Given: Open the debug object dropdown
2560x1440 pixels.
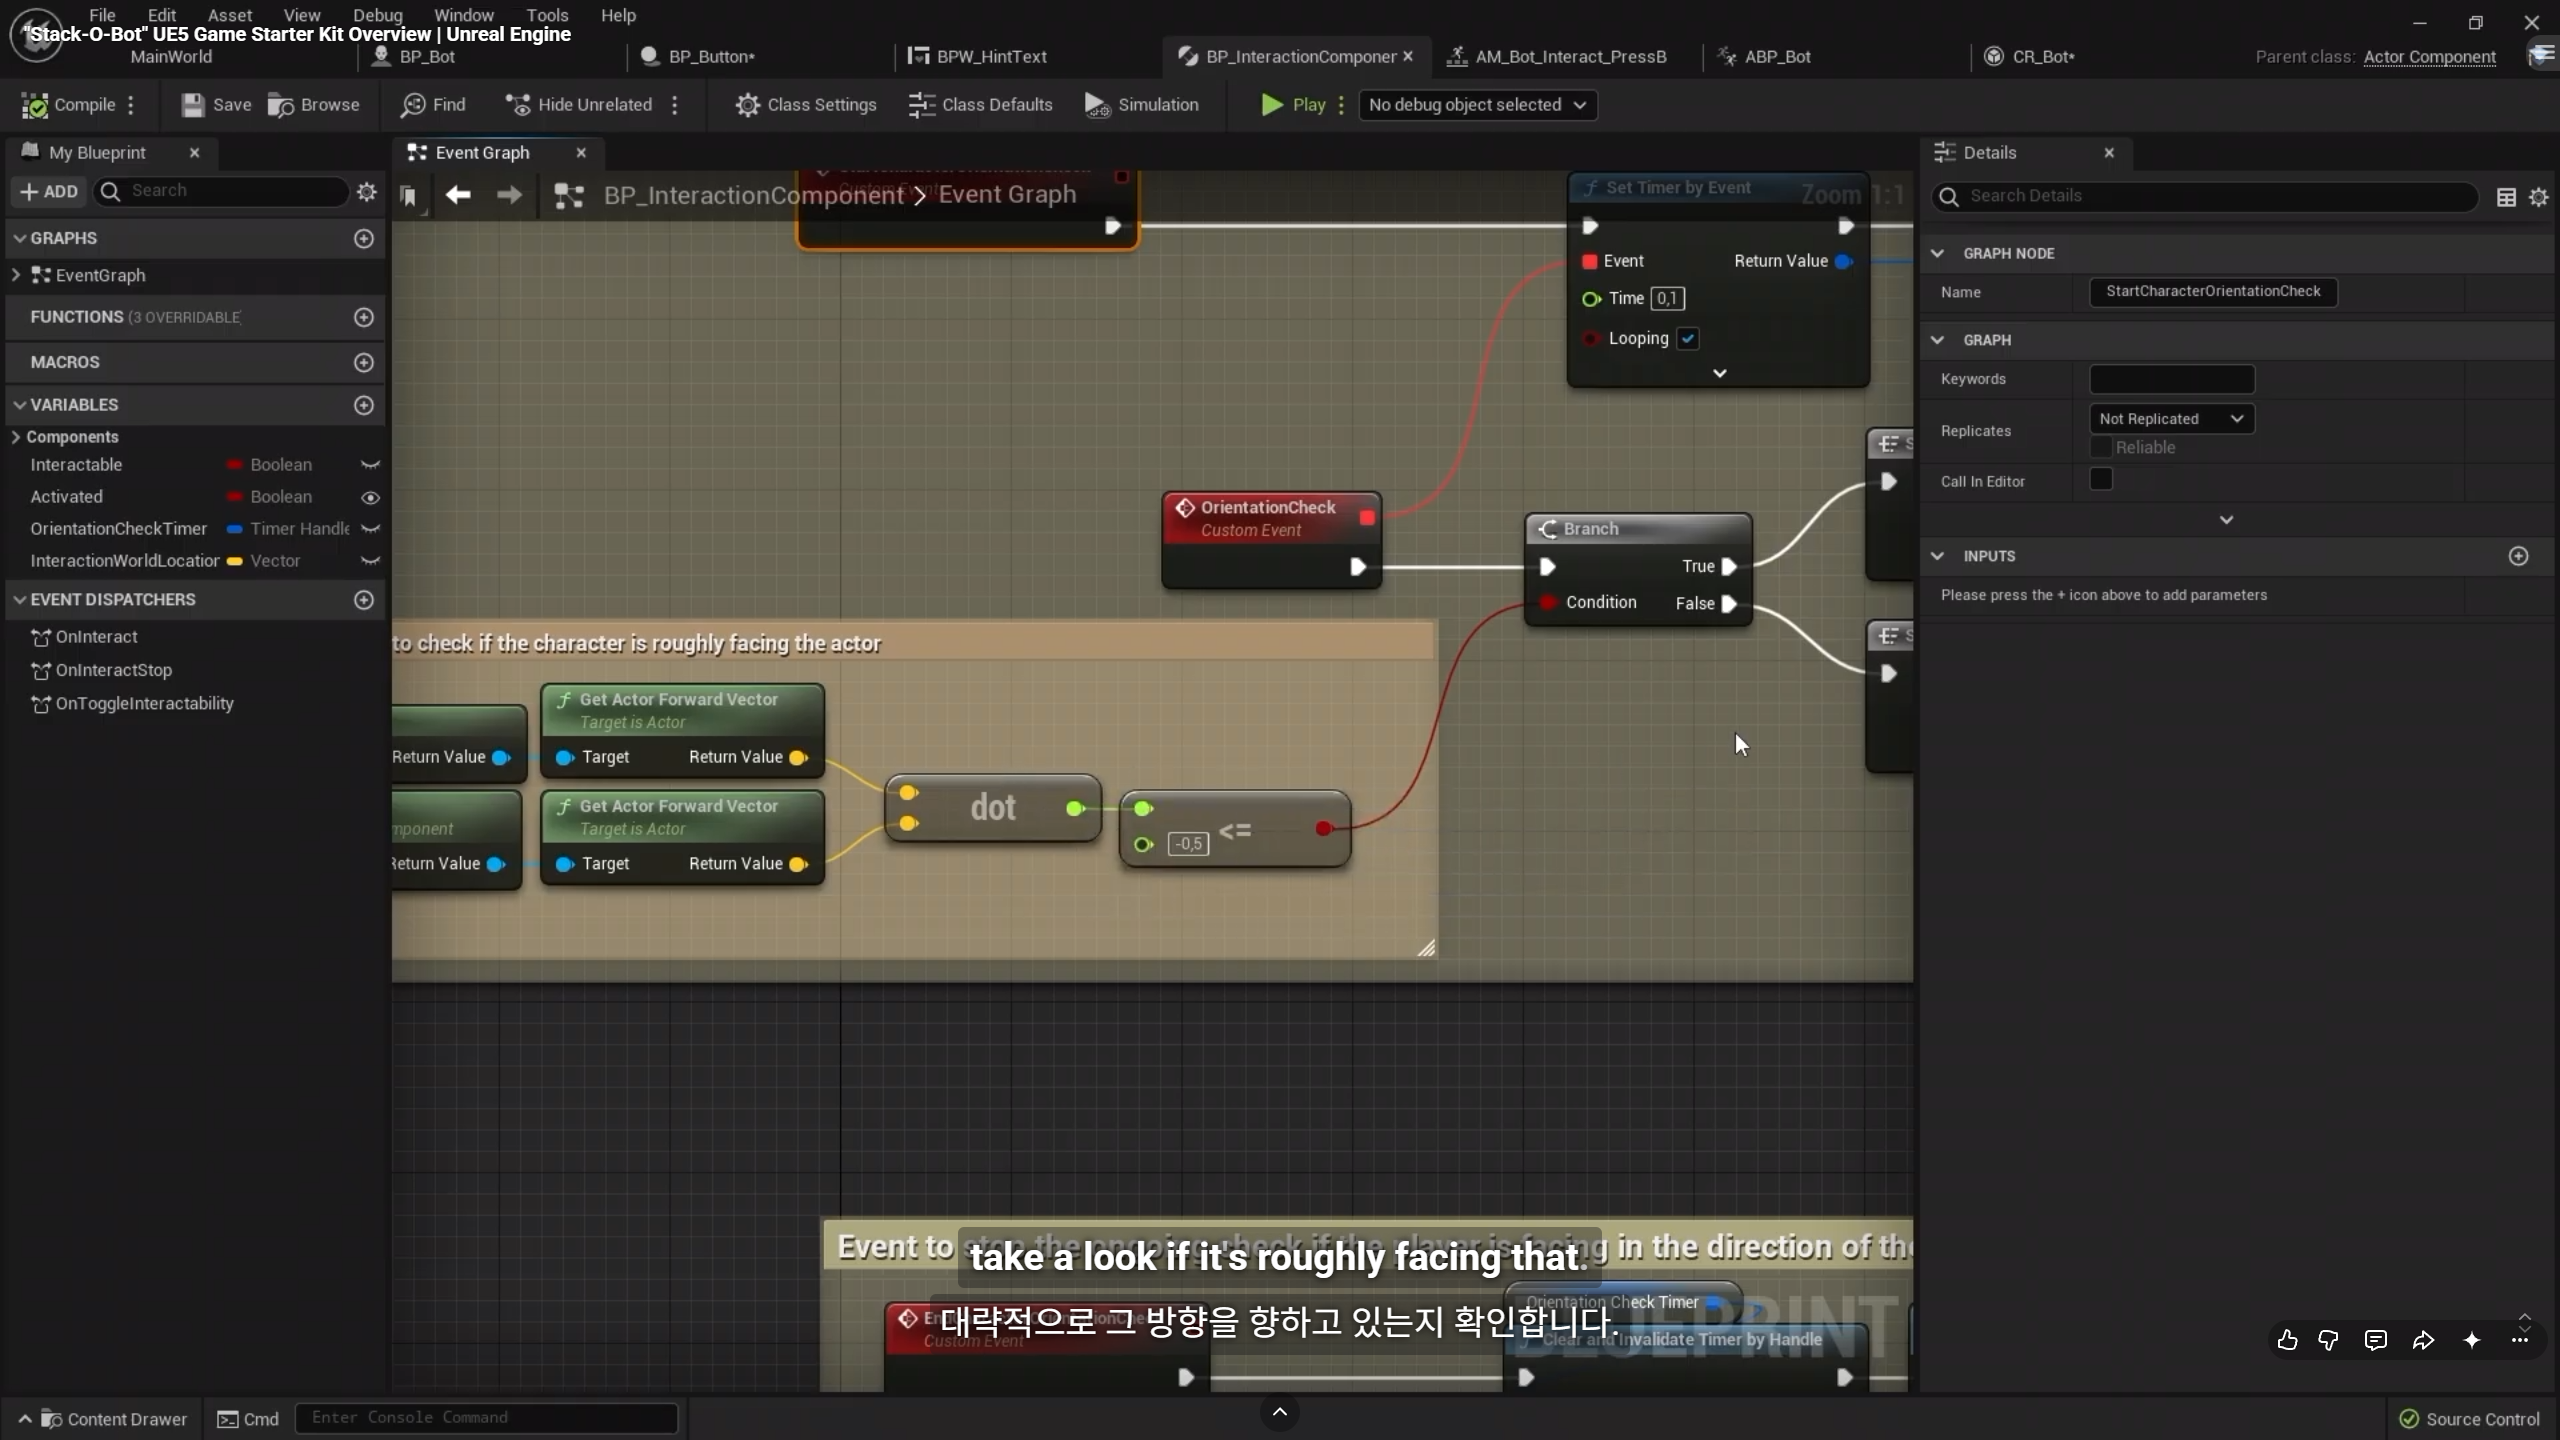Looking at the screenshot, I should [x=1477, y=105].
